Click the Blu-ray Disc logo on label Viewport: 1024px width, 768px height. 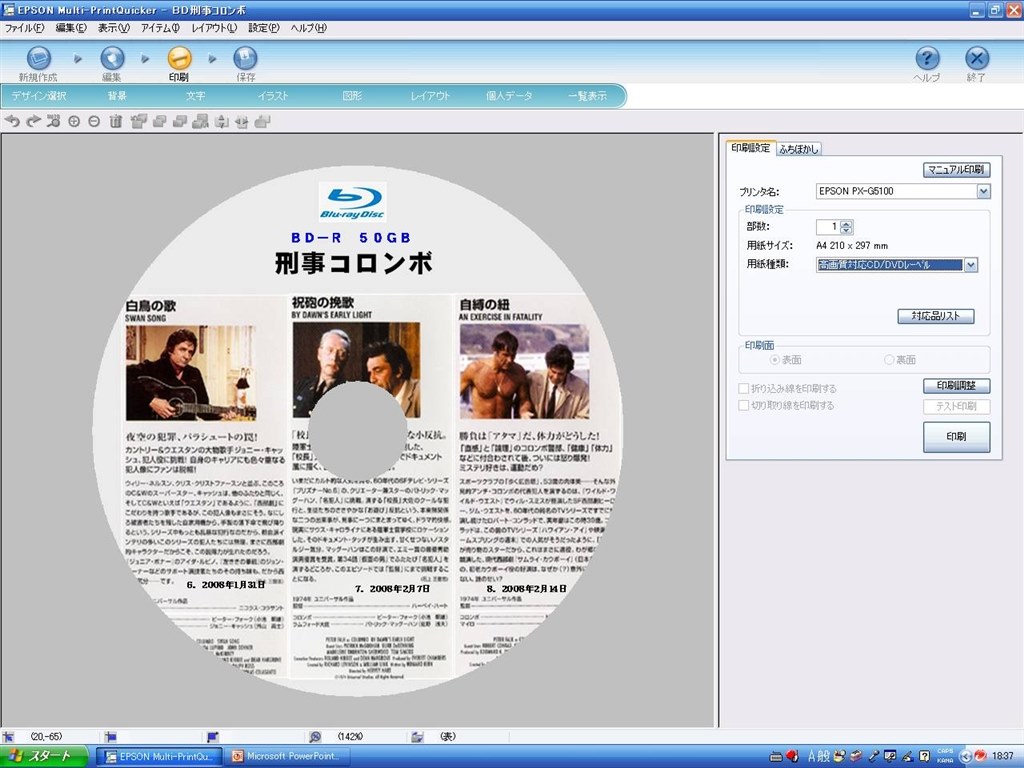pyautogui.click(x=353, y=202)
